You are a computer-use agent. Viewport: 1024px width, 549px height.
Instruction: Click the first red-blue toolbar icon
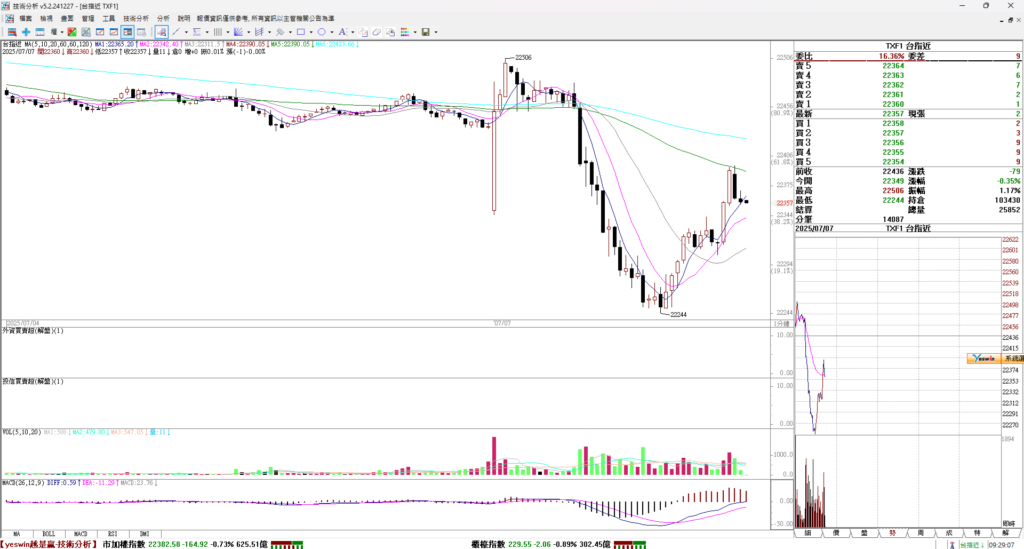pyautogui.click(x=12, y=32)
